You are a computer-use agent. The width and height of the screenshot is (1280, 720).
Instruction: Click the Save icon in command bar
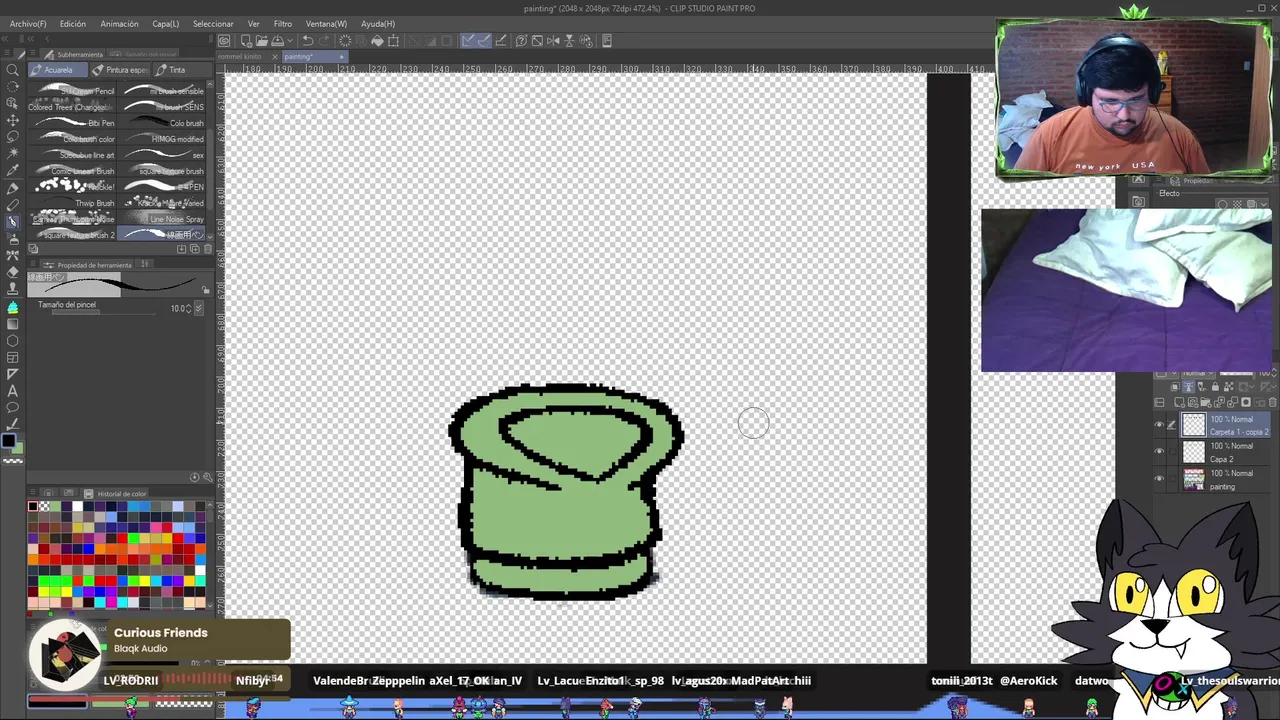pos(277,41)
